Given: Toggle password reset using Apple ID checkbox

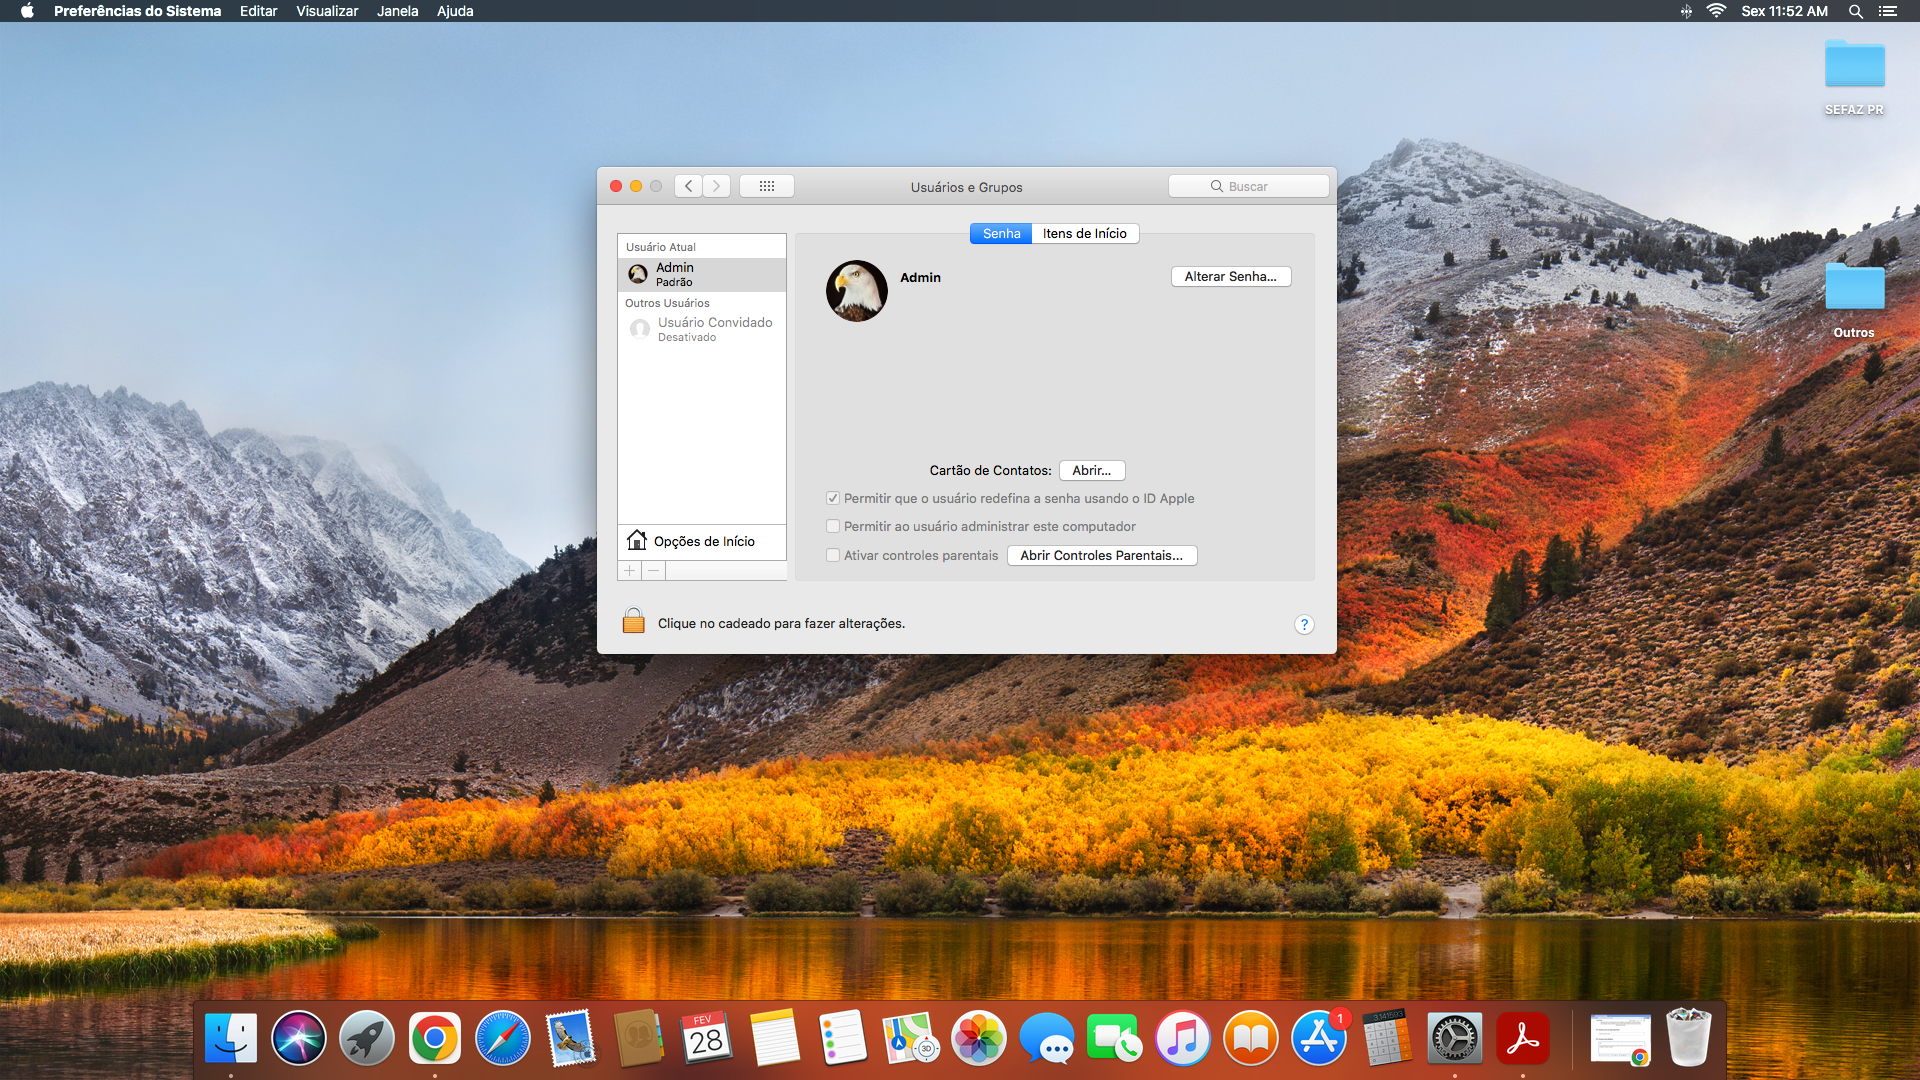Looking at the screenshot, I should pyautogui.click(x=833, y=498).
